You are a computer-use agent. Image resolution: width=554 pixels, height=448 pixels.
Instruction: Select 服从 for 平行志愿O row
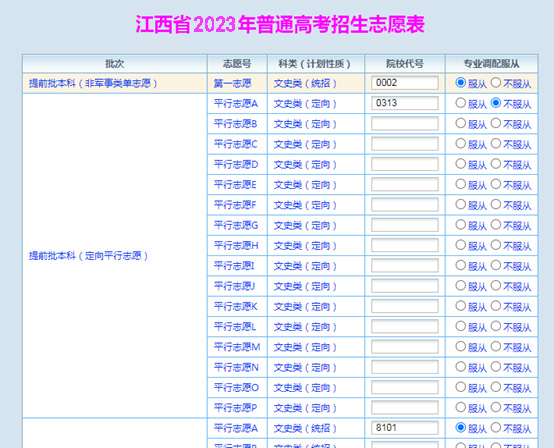coord(460,387)
